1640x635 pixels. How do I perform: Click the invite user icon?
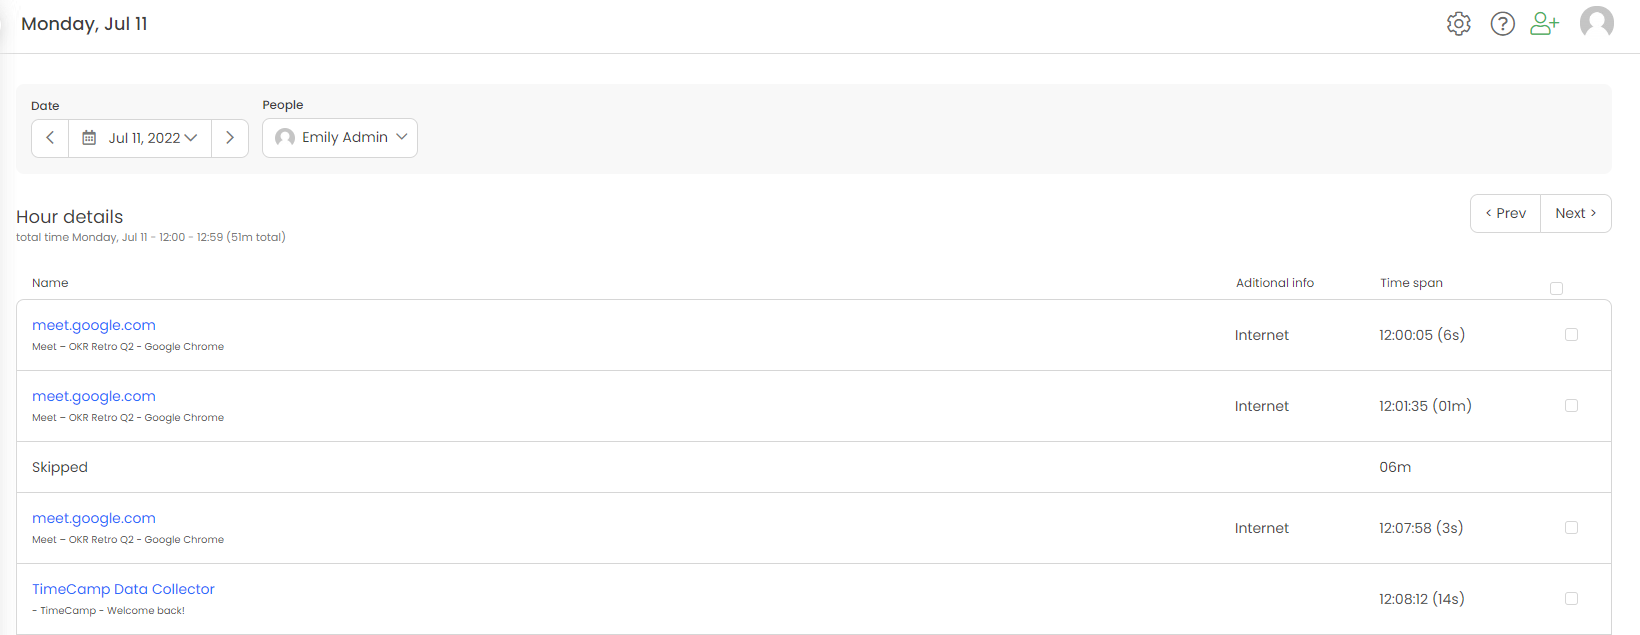coord(1545,24)
